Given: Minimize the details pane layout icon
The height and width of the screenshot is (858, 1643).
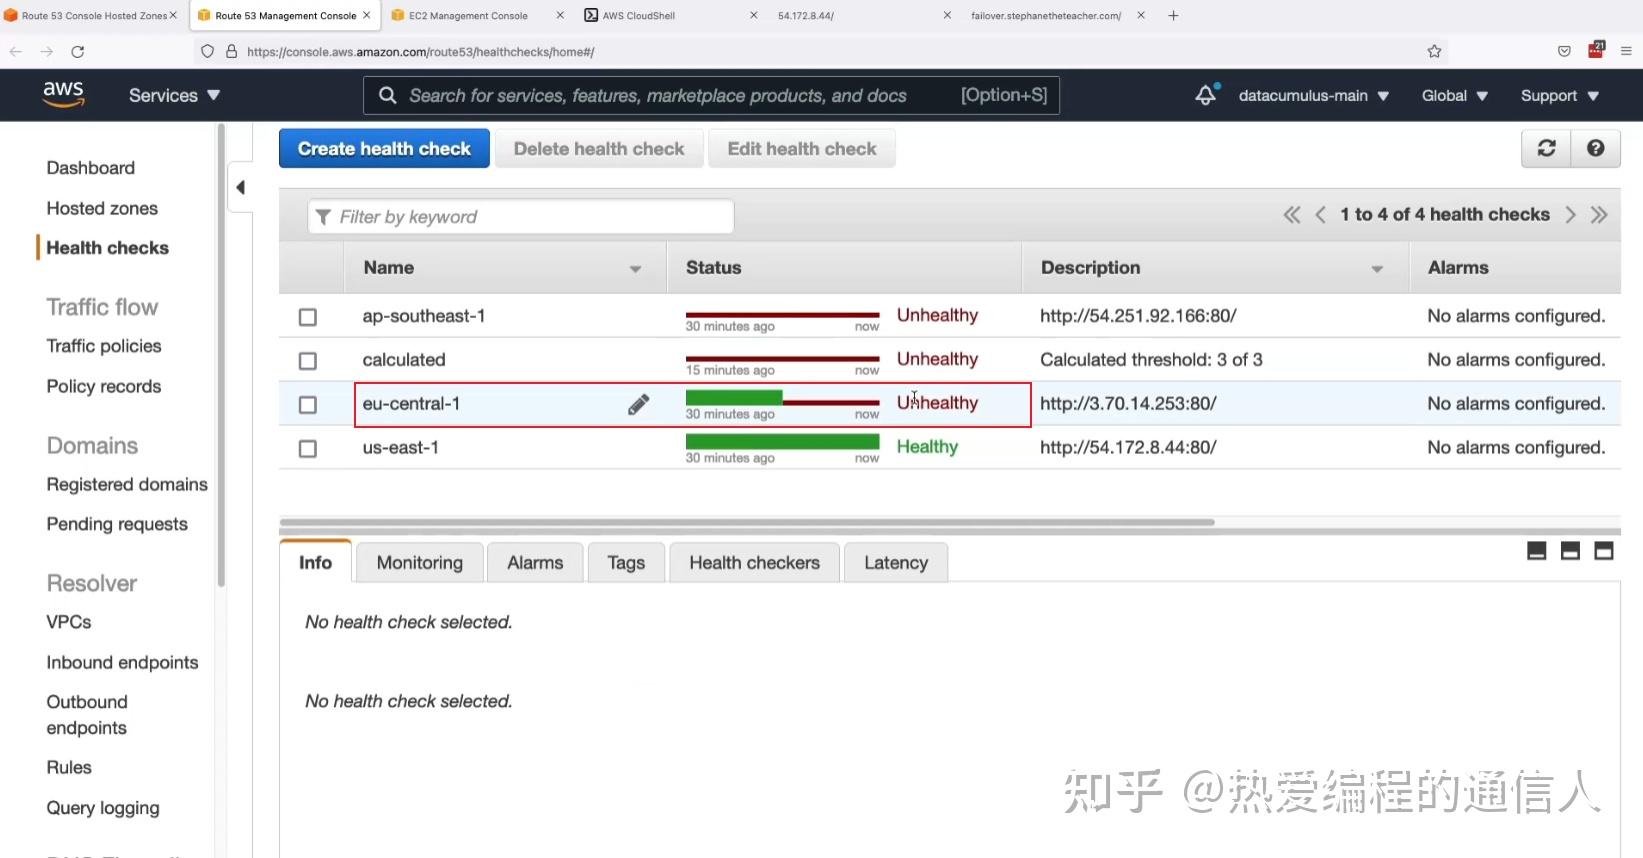Looking at the screenshot, I should point(1537,551).
